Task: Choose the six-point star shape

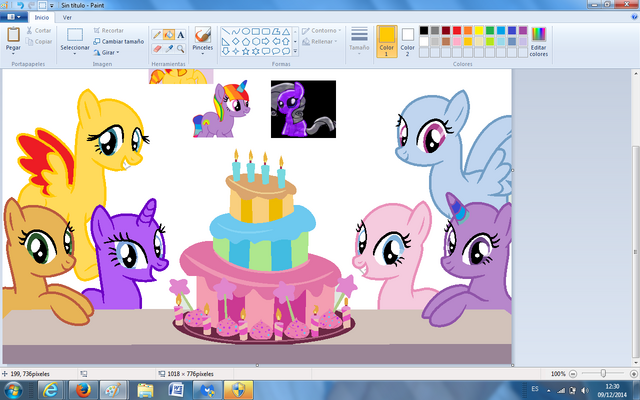Action: [256, 51]
